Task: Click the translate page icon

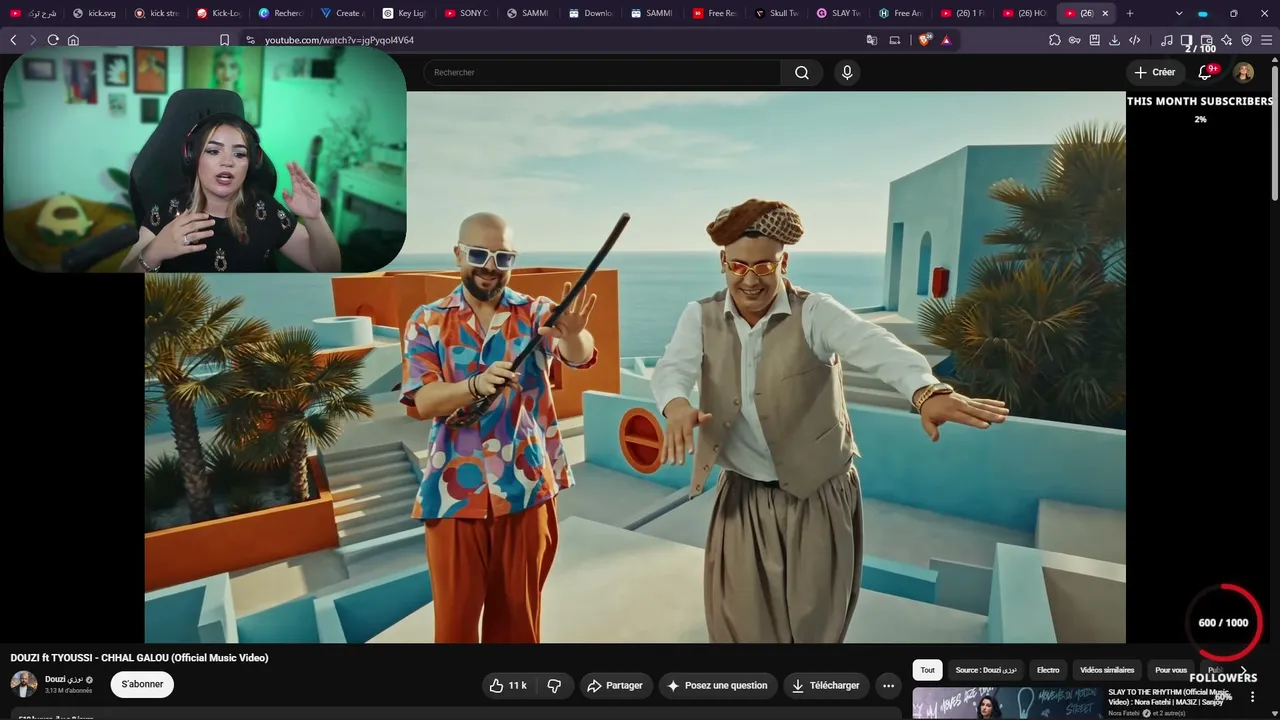Action: [872, 40]
